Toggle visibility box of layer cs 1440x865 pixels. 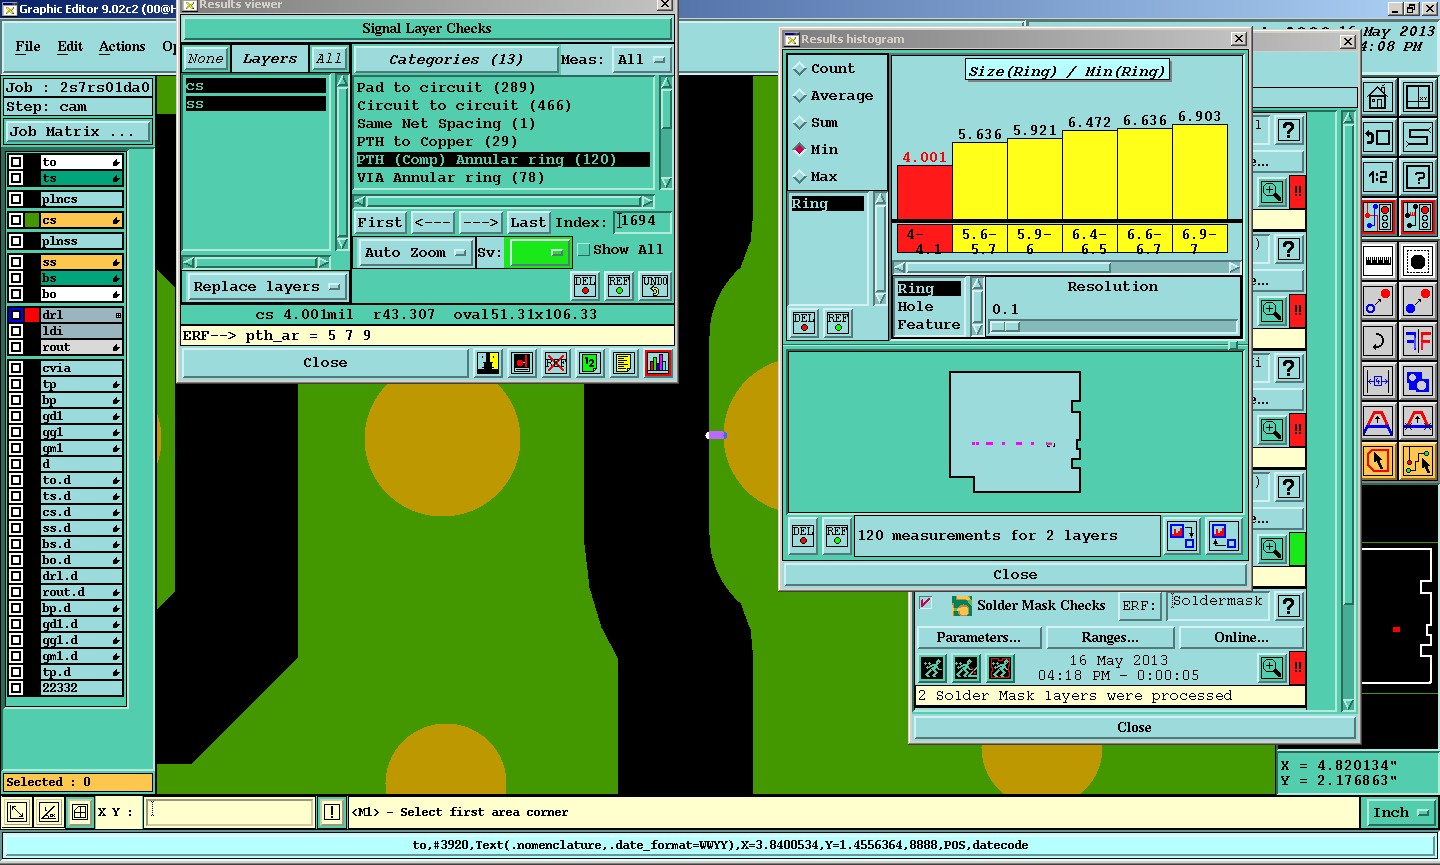pyautogui.click(x=16, y=220)
